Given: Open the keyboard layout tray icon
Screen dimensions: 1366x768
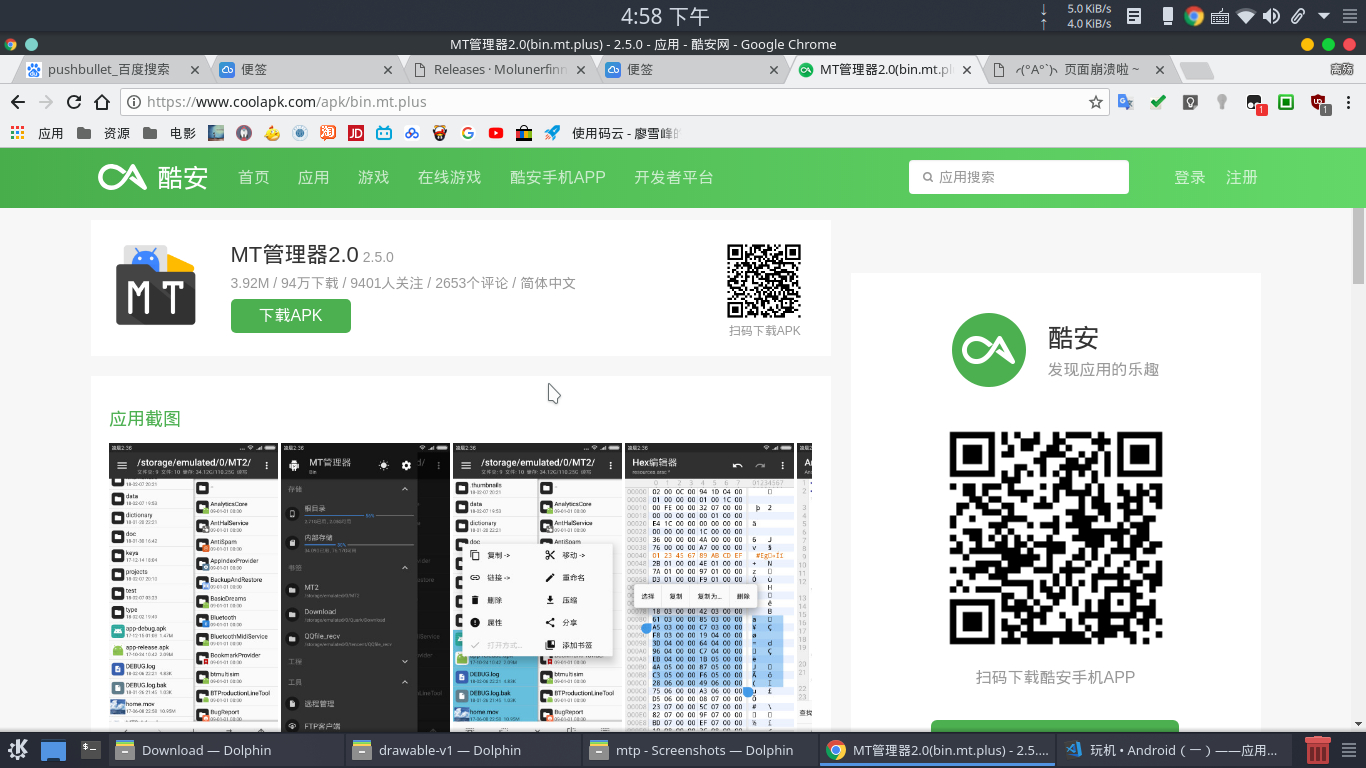Looking at the screenshot, I should coord(1219,16).
